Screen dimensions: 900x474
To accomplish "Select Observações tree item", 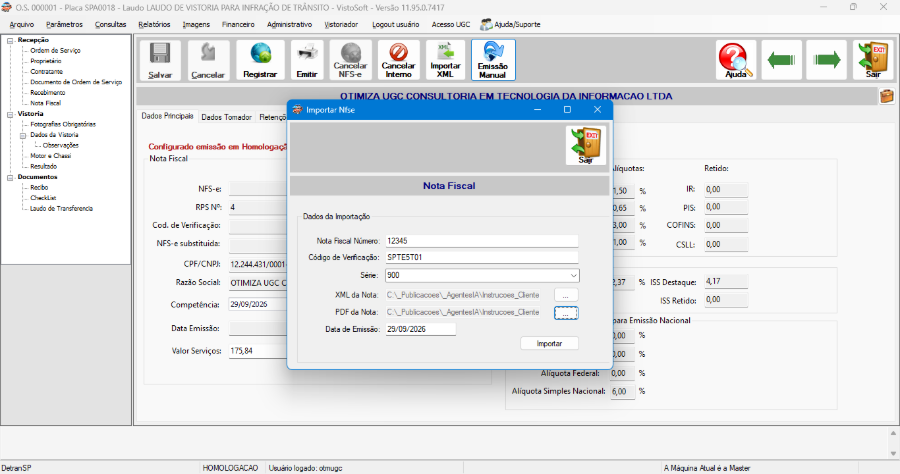I will (x=60, y=146).
